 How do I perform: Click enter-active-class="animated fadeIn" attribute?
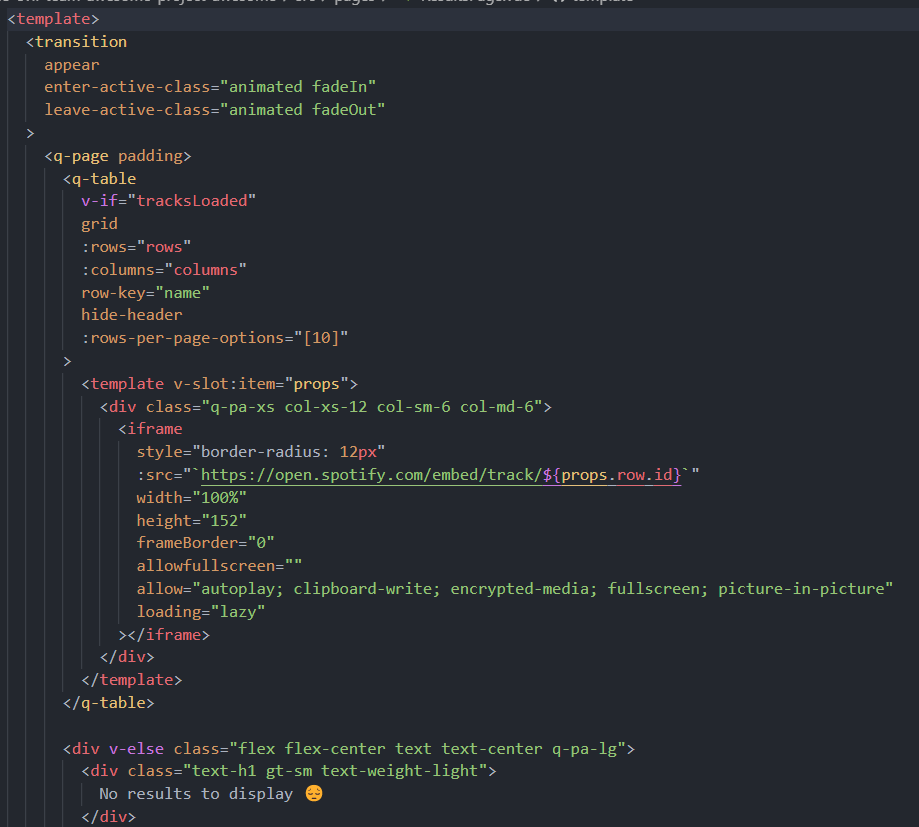coord(210,87)
